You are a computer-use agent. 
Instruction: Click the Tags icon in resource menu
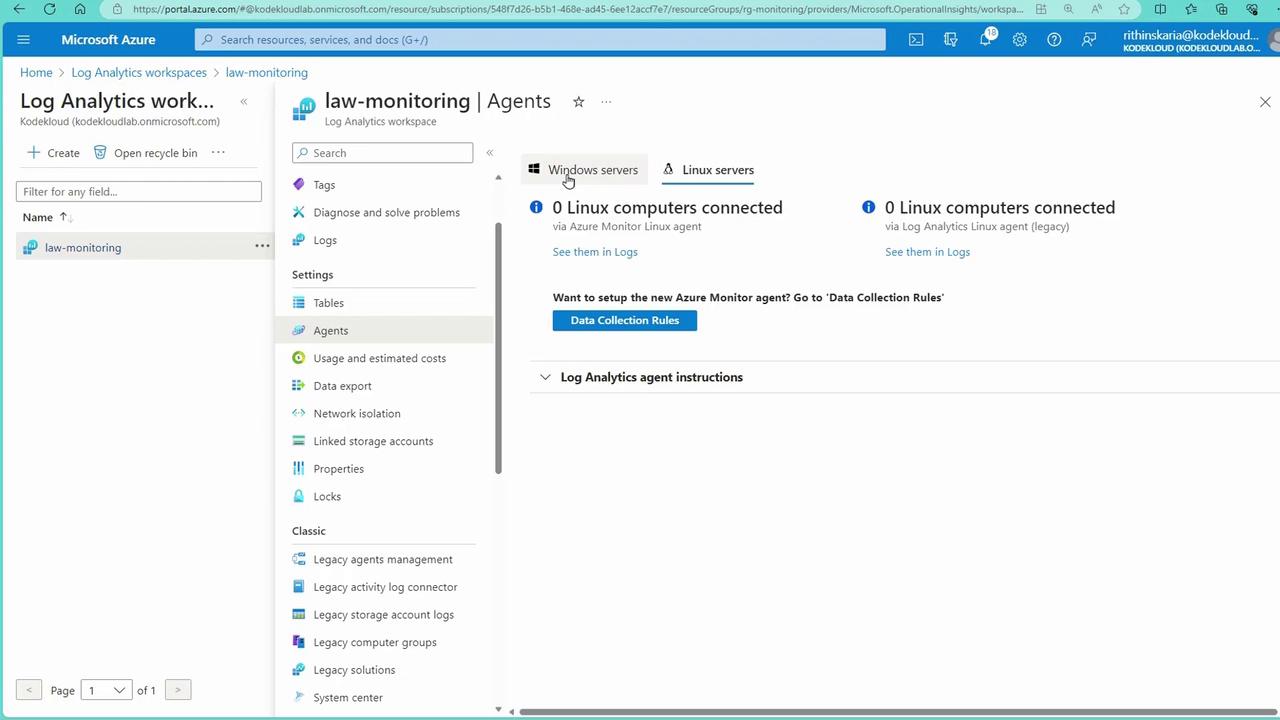[298, 185]
